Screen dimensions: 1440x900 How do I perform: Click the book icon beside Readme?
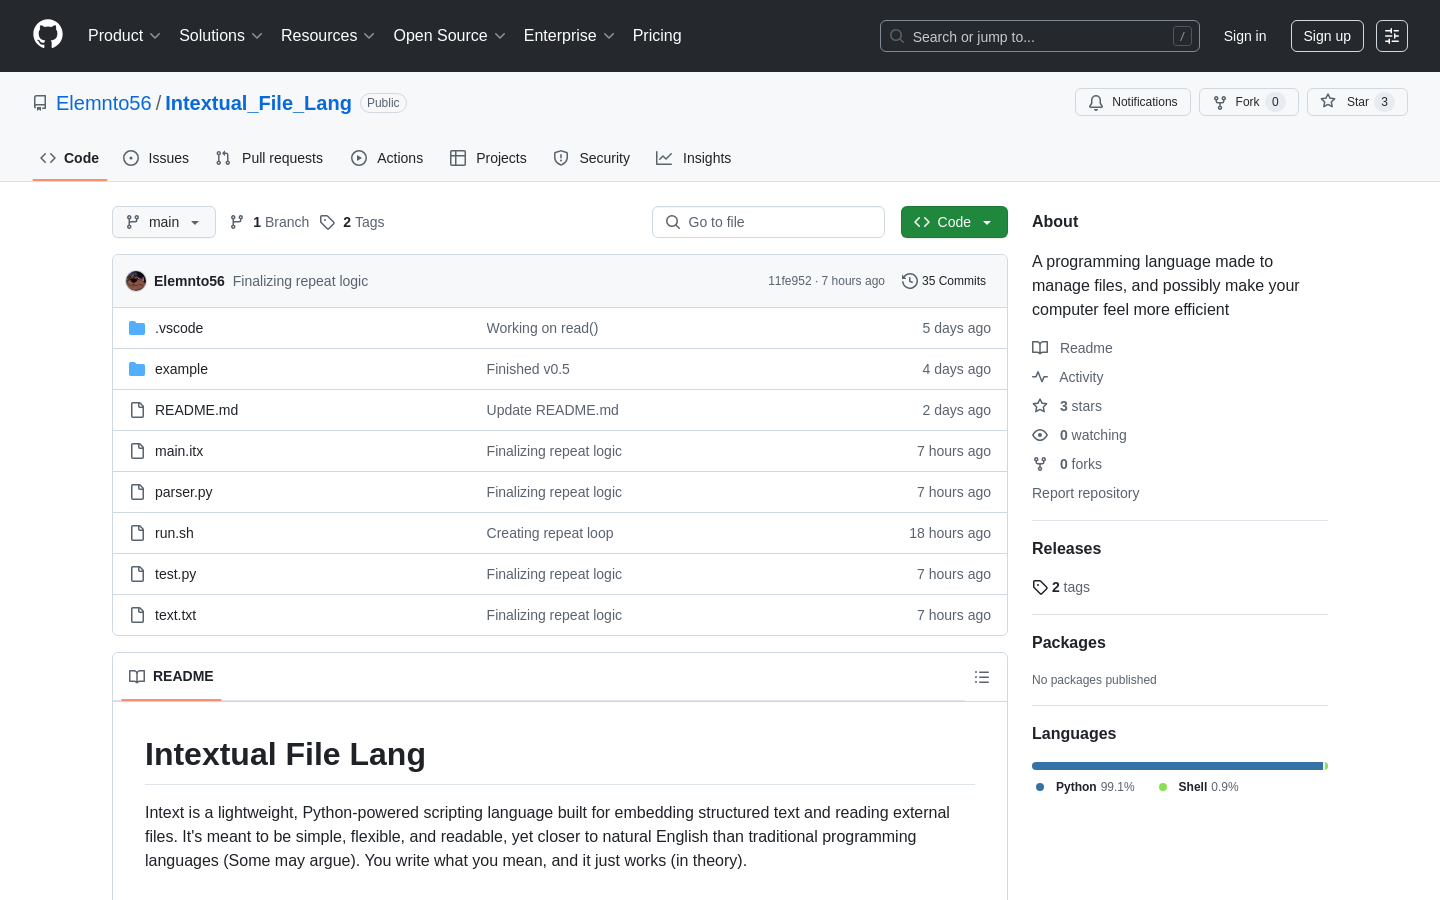point(1040,348)
